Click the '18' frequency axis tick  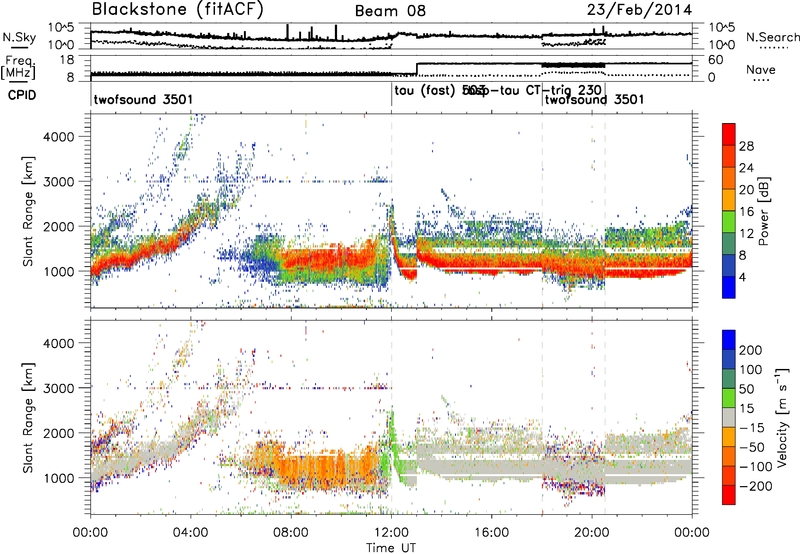tap(67, 60)
